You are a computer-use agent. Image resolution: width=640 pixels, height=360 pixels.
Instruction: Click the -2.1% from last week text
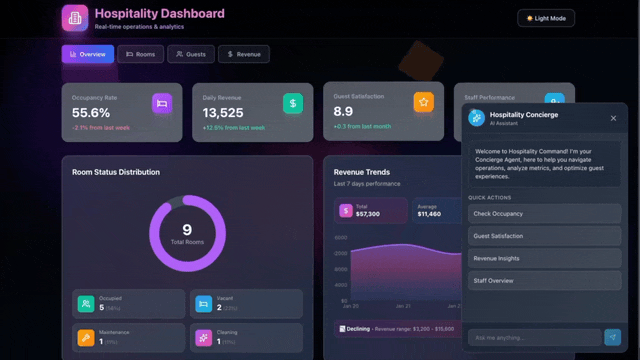click(x=101, y=128)
